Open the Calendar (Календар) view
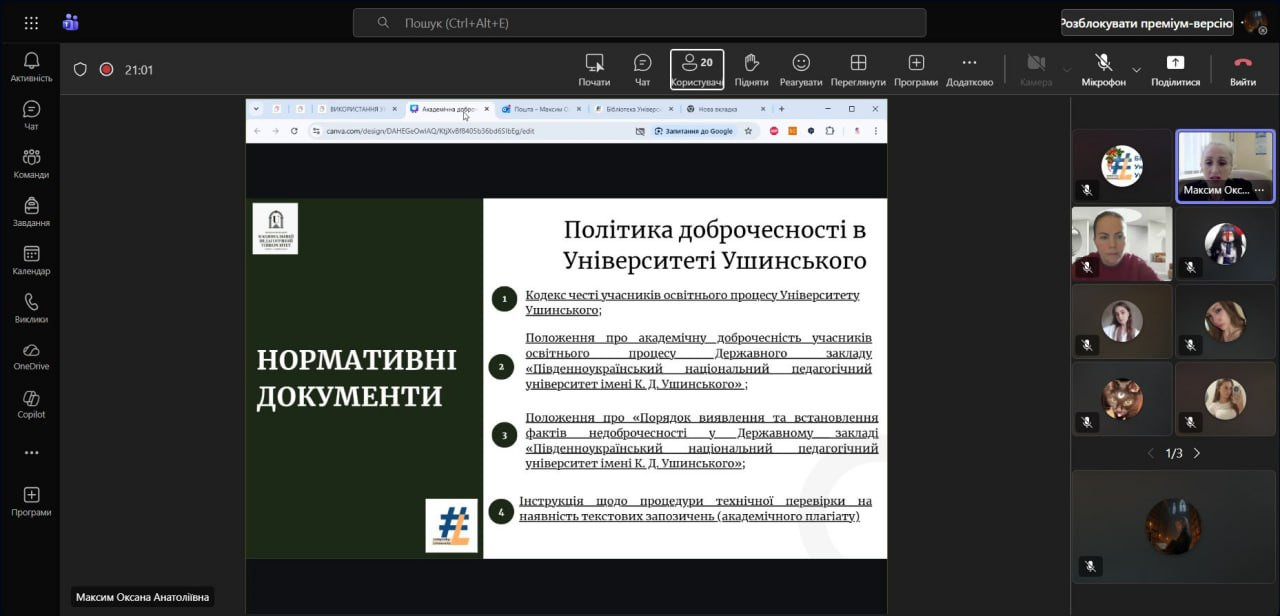The image size is (1280, 616). [x=31, y=260]
